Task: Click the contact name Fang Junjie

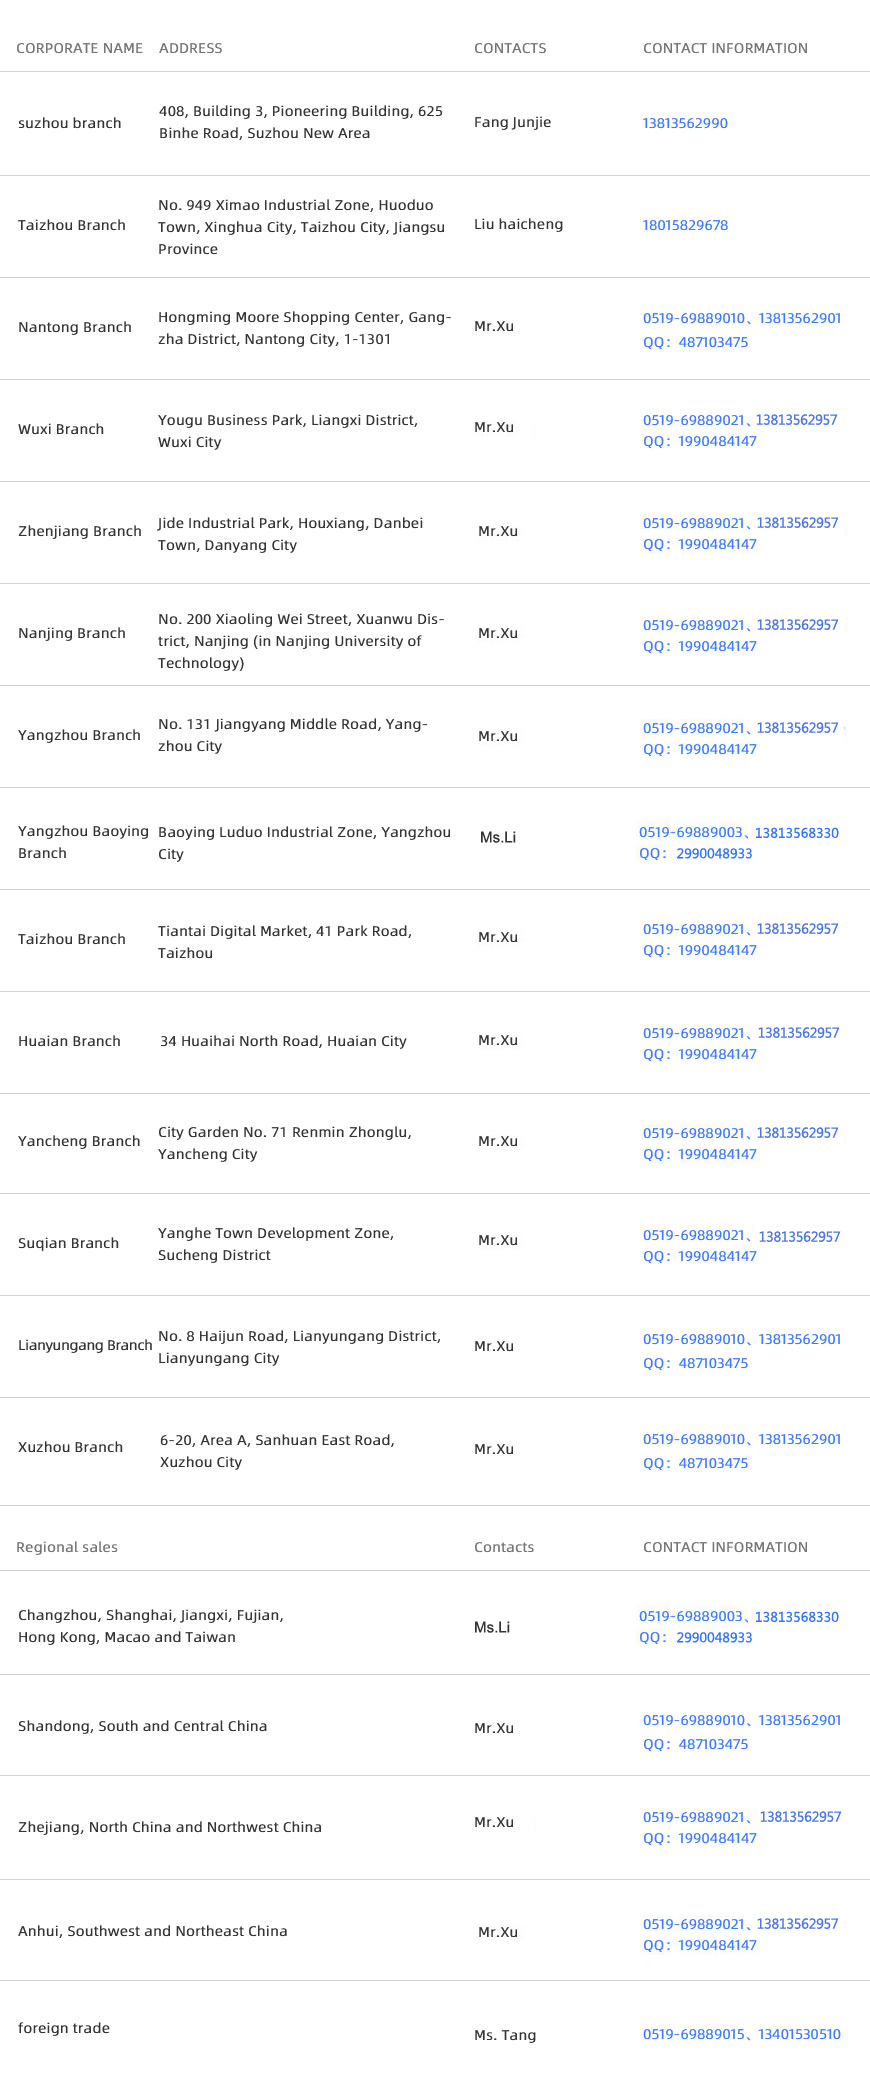Action: point(512,122)
